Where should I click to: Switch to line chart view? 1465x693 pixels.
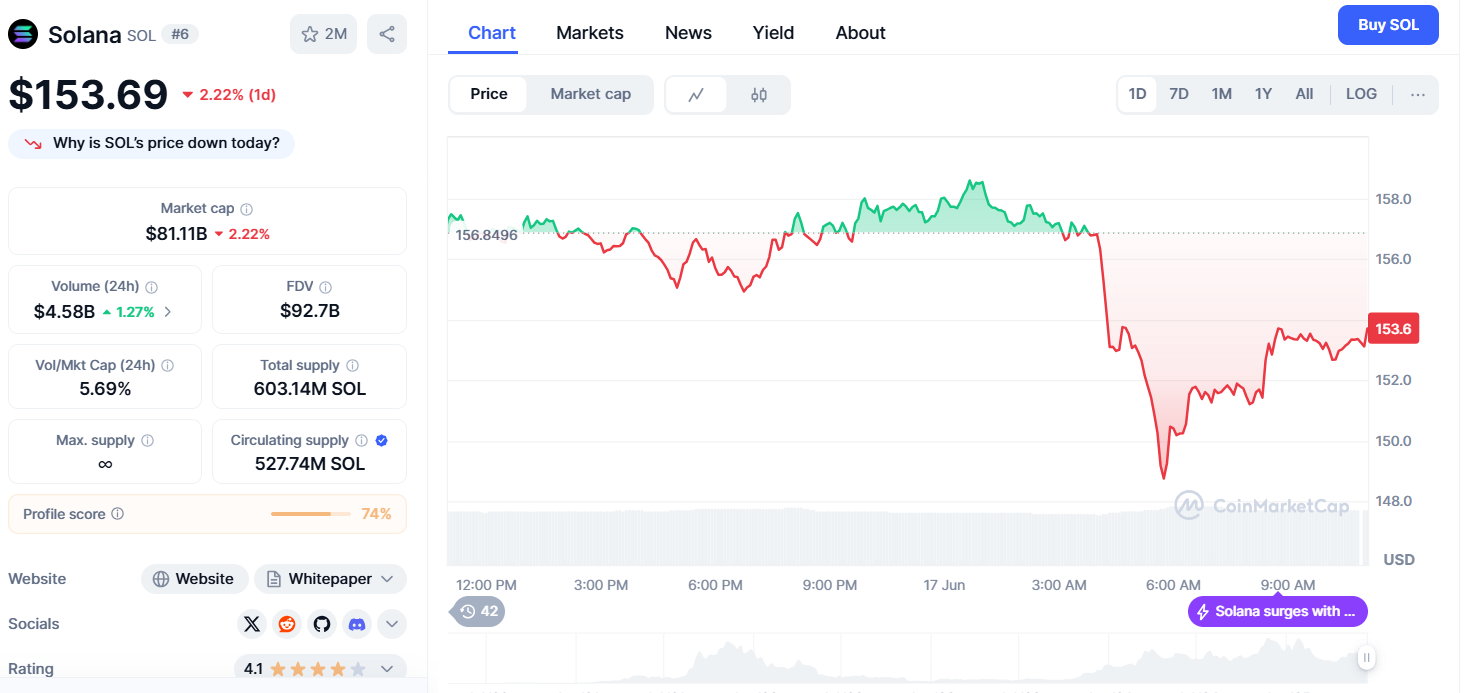[x=696, y=95]
